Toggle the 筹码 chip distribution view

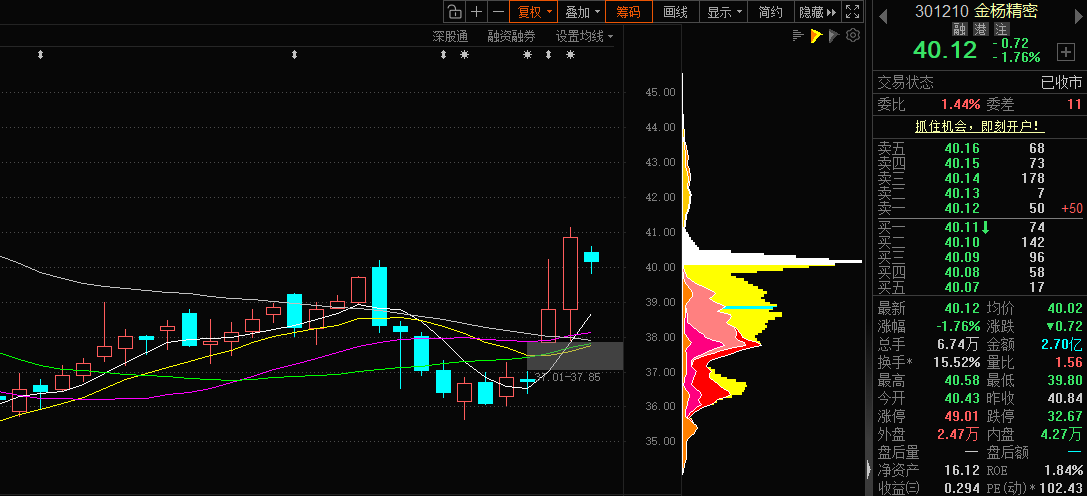(629, 12)
